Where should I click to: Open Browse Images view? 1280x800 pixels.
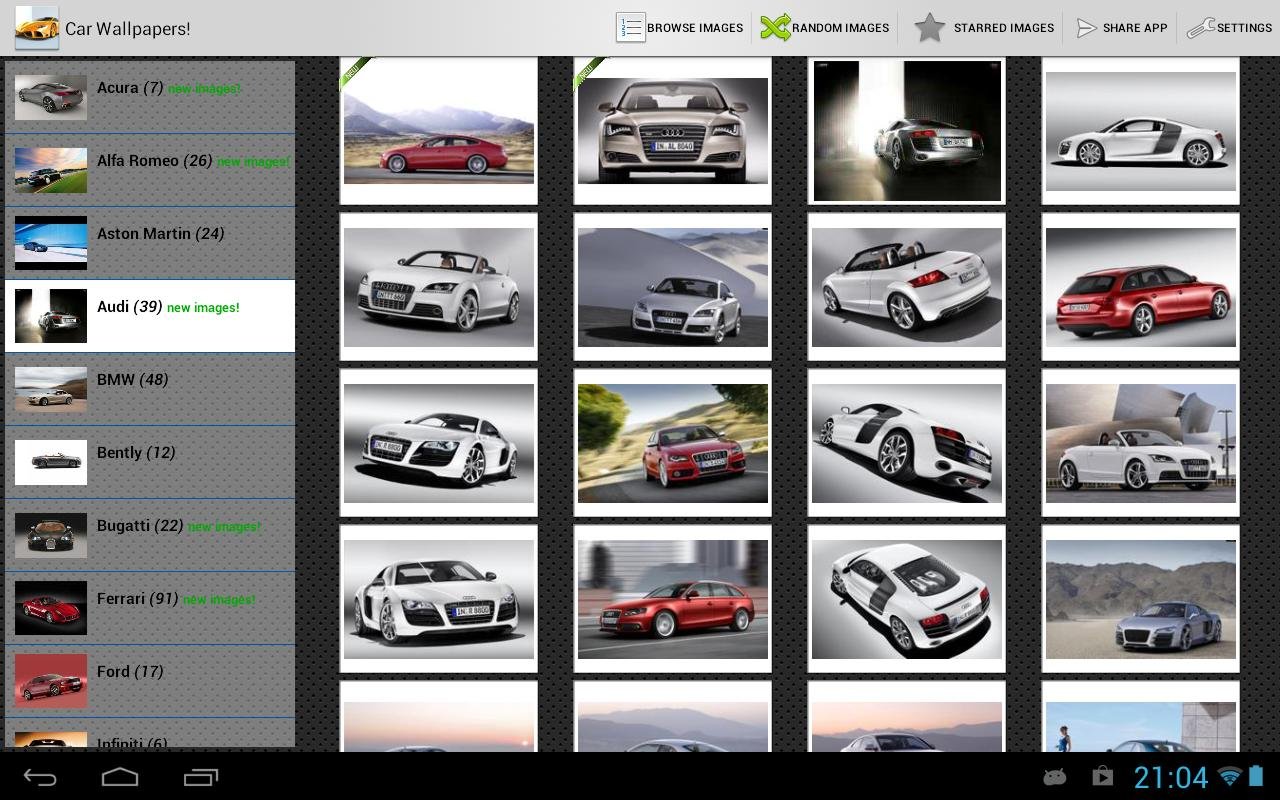[x=680, y=28]
